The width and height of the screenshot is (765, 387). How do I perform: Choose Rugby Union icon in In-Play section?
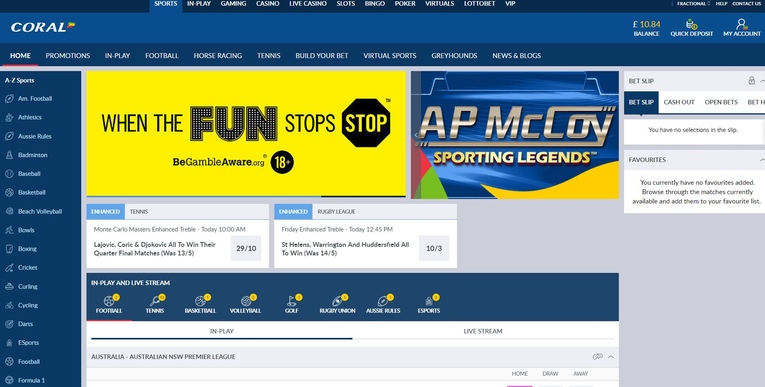pyautogui.click(x=338, y=301)
